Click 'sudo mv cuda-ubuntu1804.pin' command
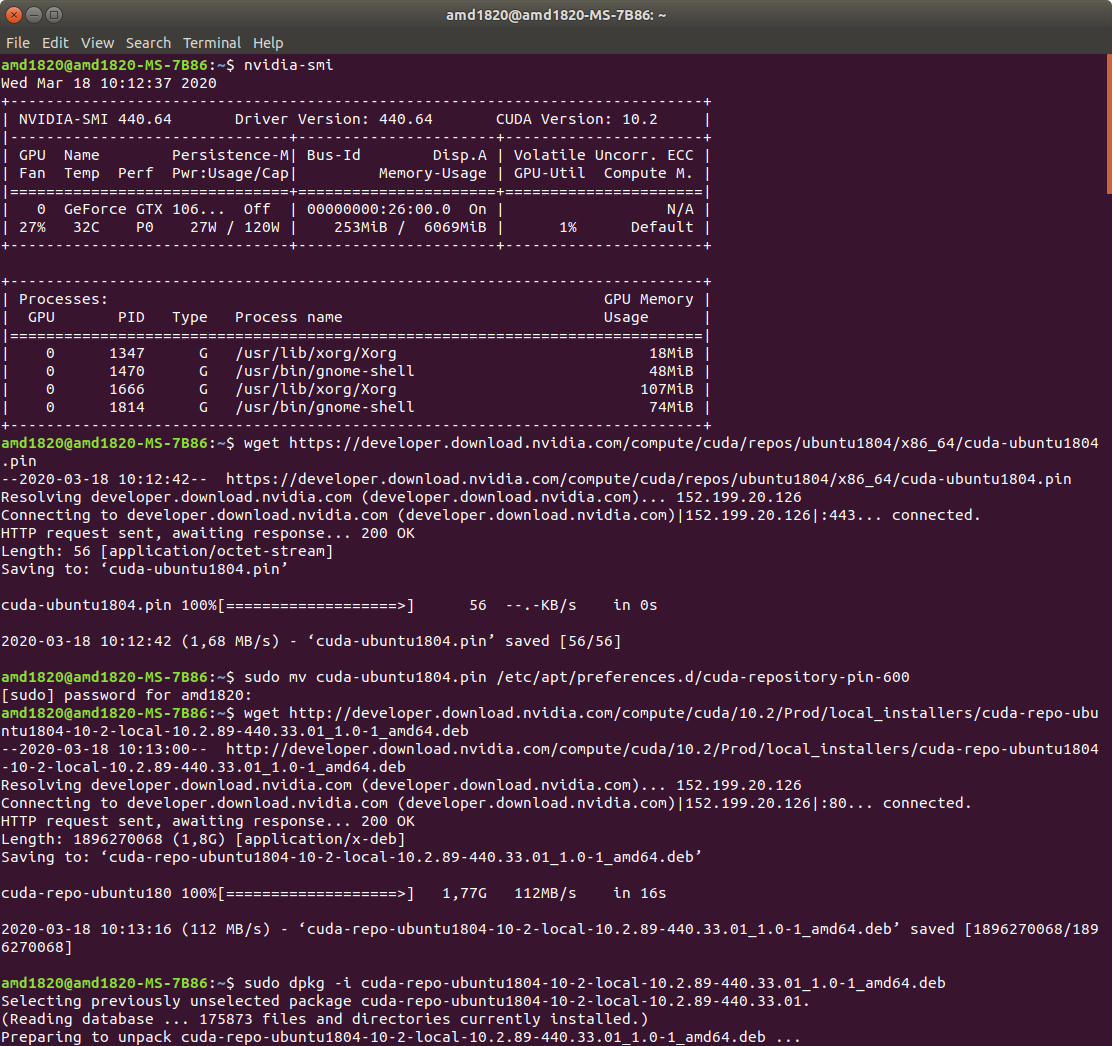Image resolution: width=1112 pixels, height=1046 pixels. tap(365, 677)
